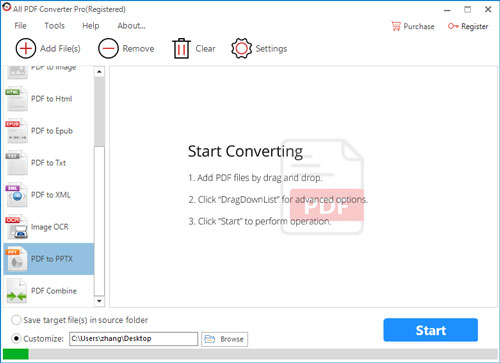Click the sidebar scroll up arrow
500x363 pixels.
[x=99, y=72]
